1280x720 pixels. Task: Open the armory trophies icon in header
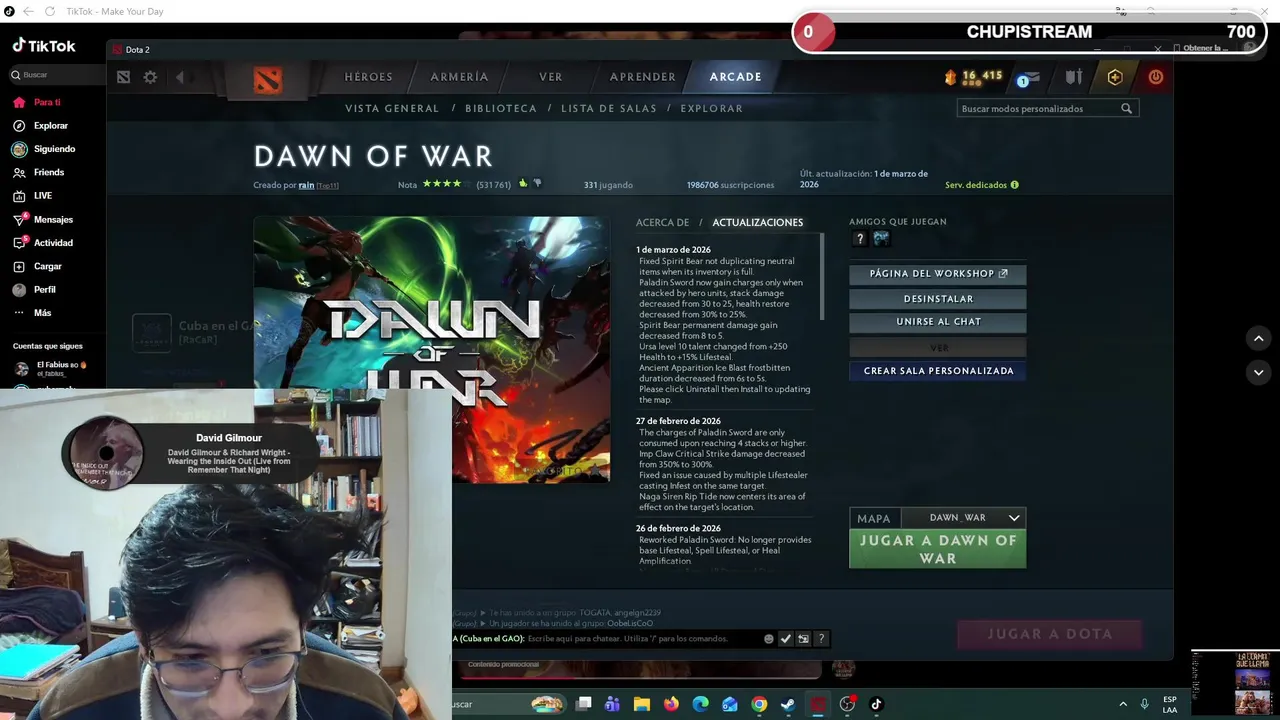[x=1074, y=77]
